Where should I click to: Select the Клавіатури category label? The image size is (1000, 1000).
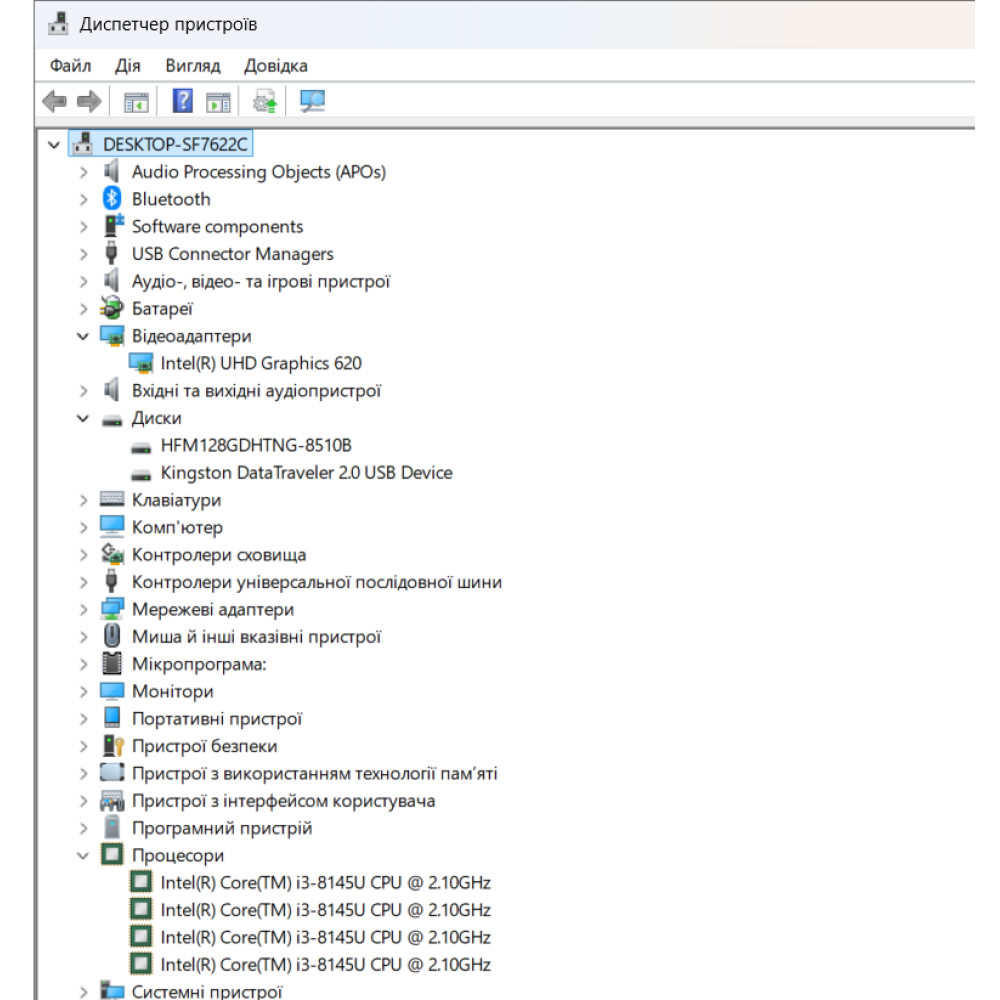pos(176,500)
